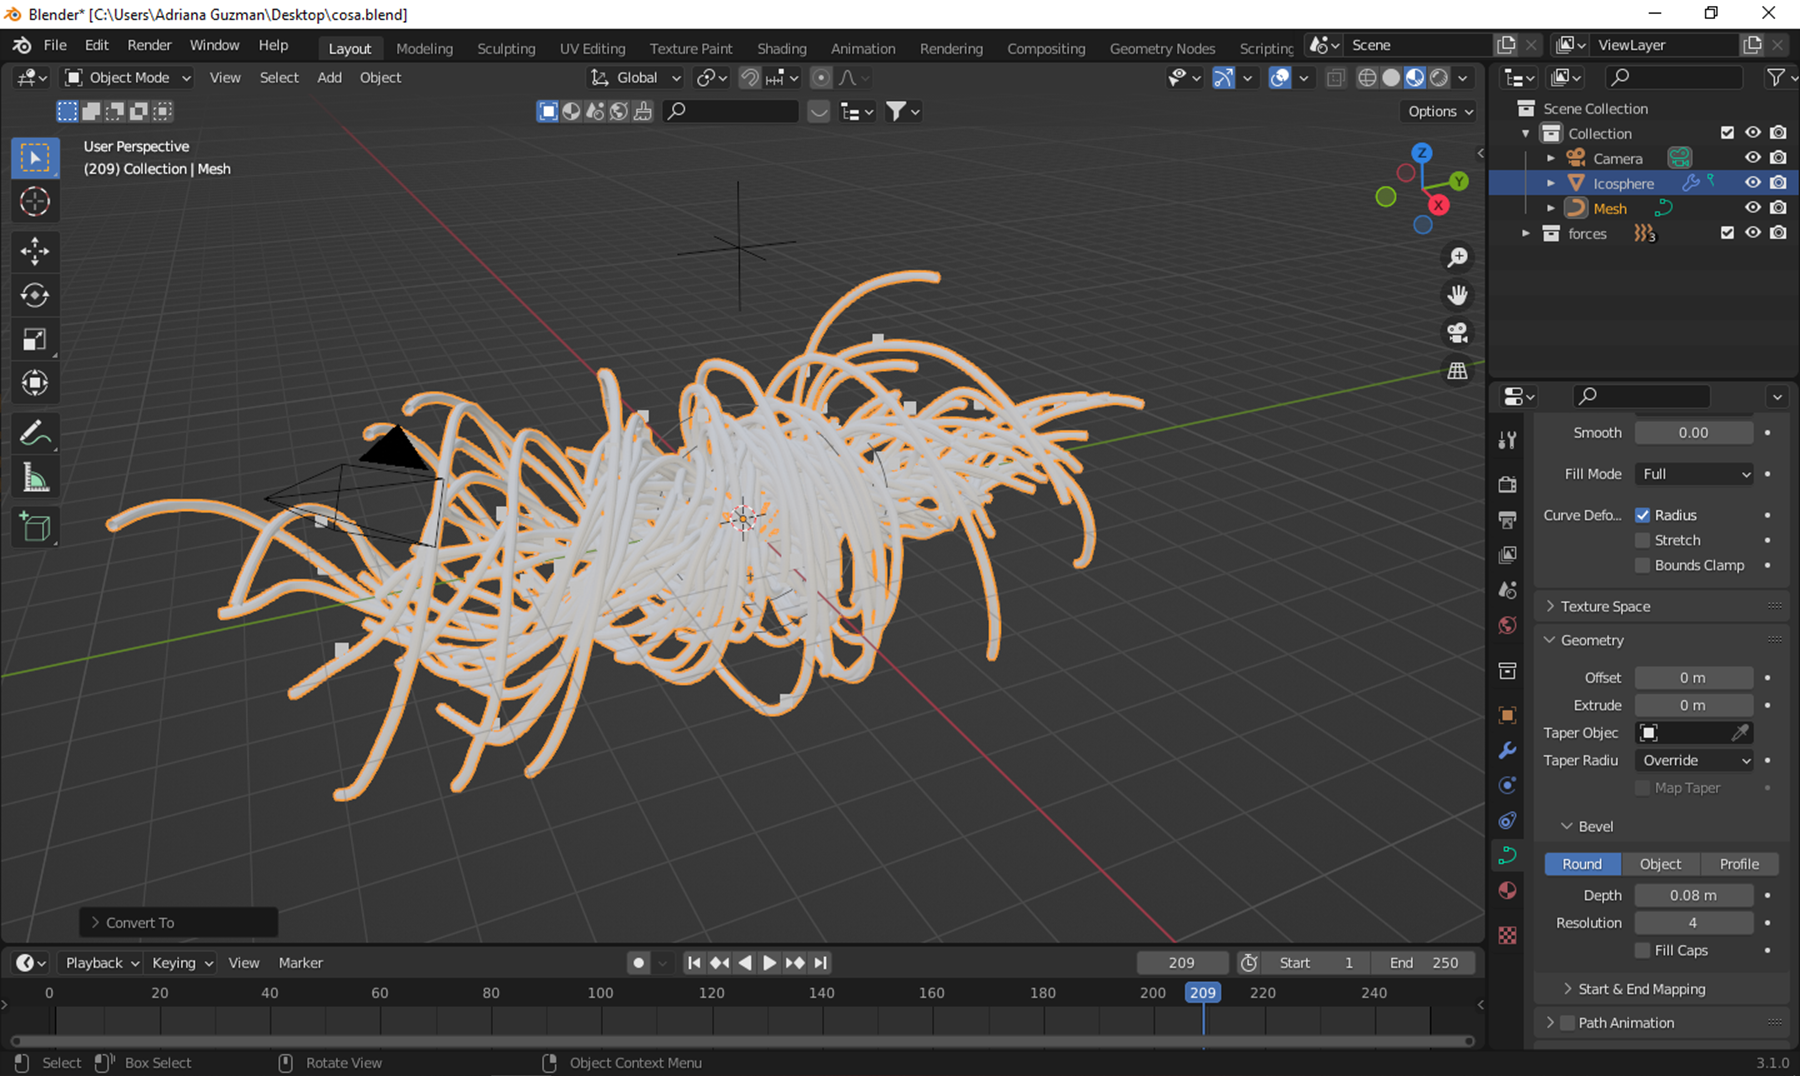
Task: Expand the forces collection tree
Action: pos(1525,233)
